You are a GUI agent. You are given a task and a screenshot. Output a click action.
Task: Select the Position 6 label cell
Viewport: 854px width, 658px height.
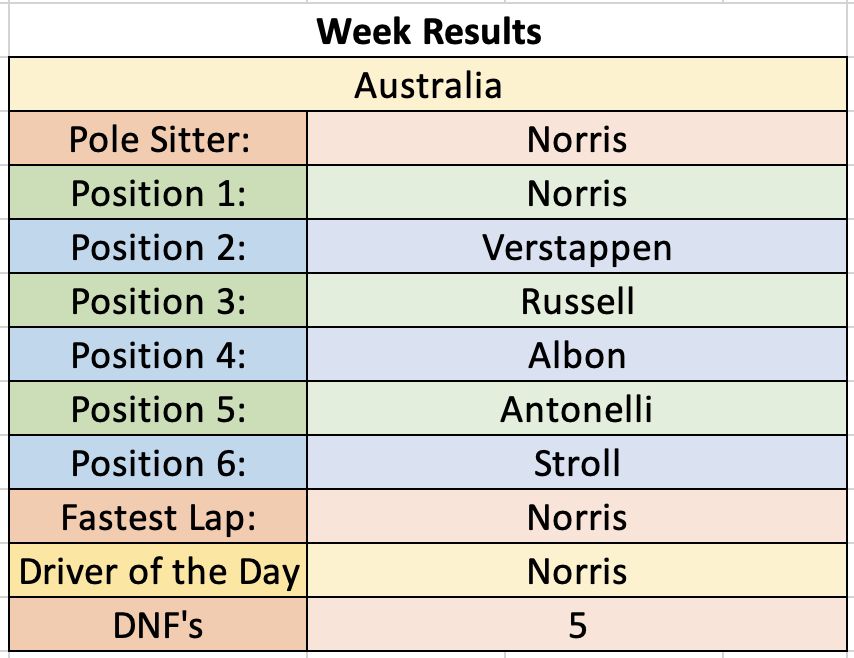158,462
